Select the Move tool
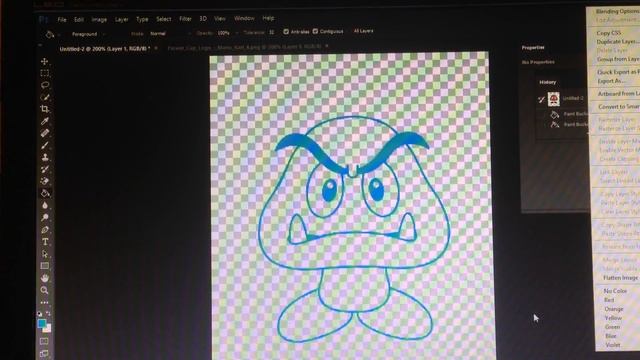The image size is (640, 360). (x=44, y=61)
